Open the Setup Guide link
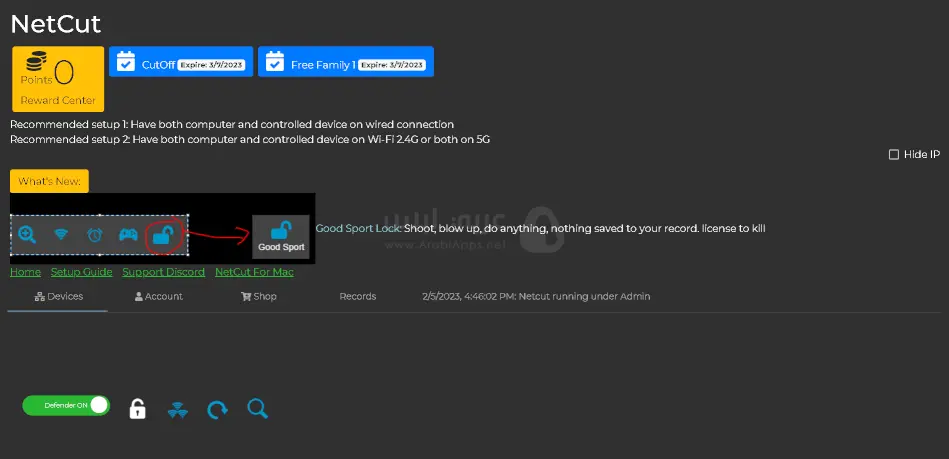Image resolution: width=949 pixels, height=459 pixels. click(81, 272)
